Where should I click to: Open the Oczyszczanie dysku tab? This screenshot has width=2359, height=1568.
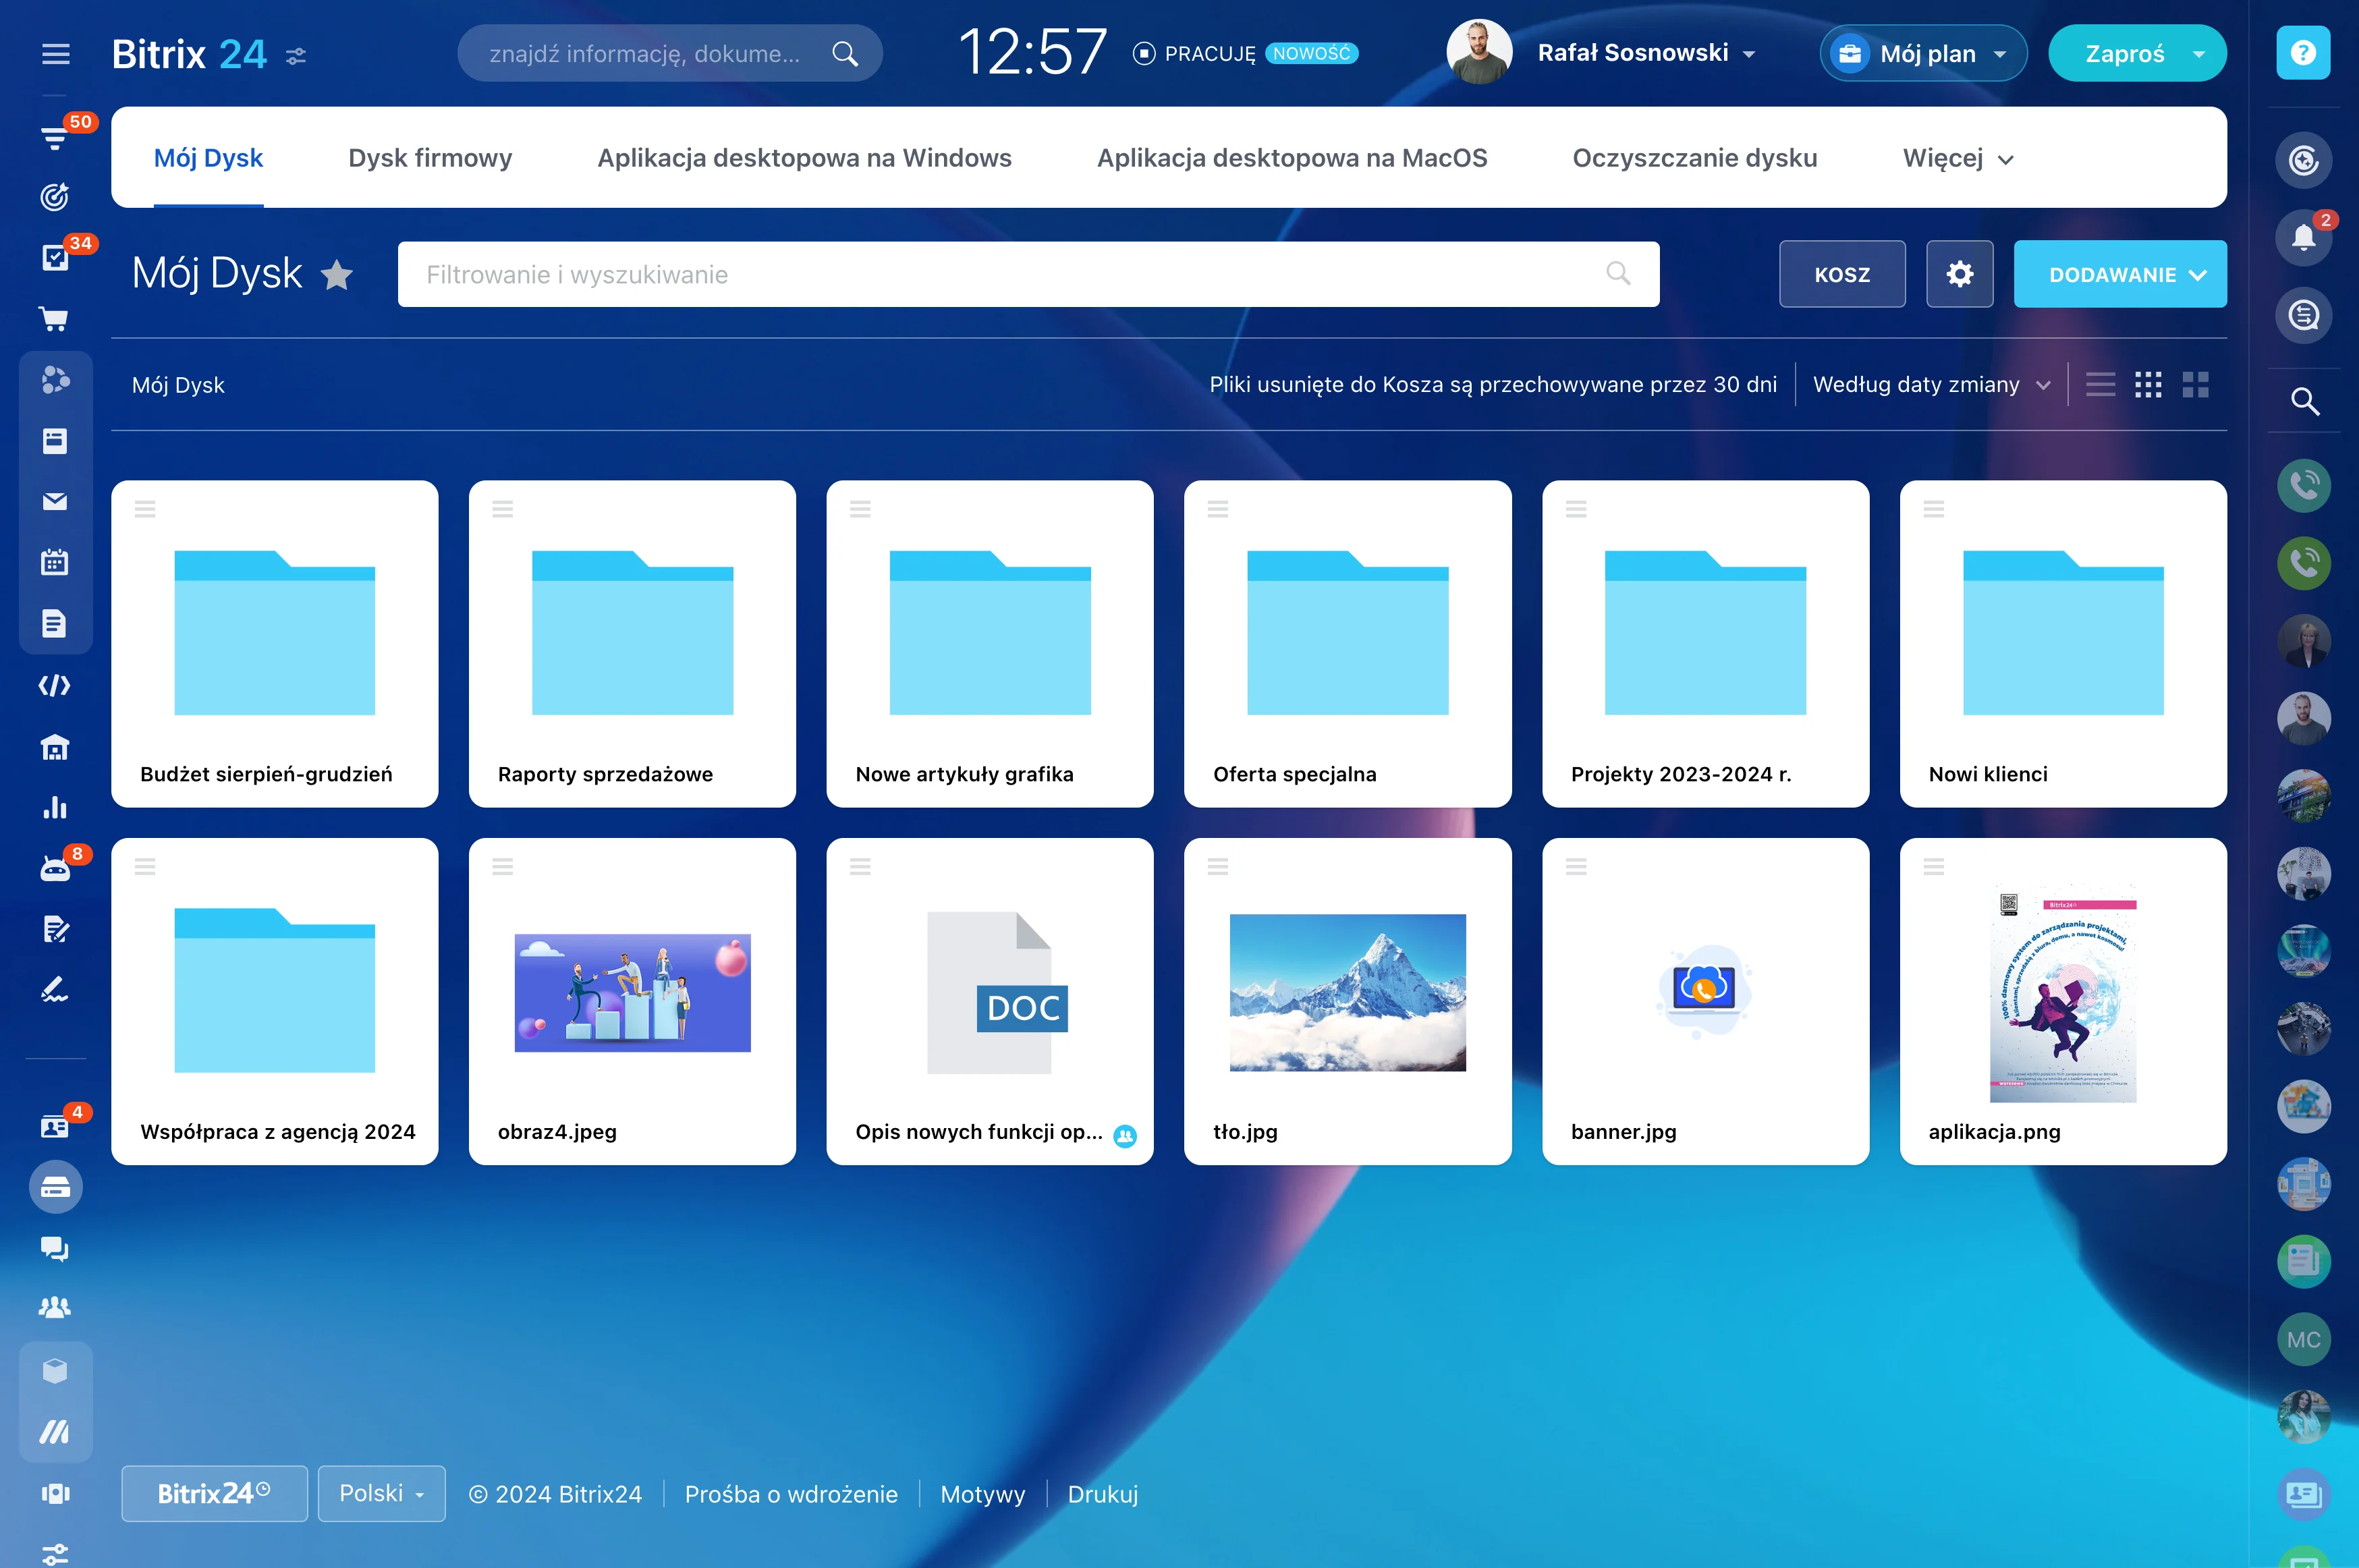click(1694, 157)
